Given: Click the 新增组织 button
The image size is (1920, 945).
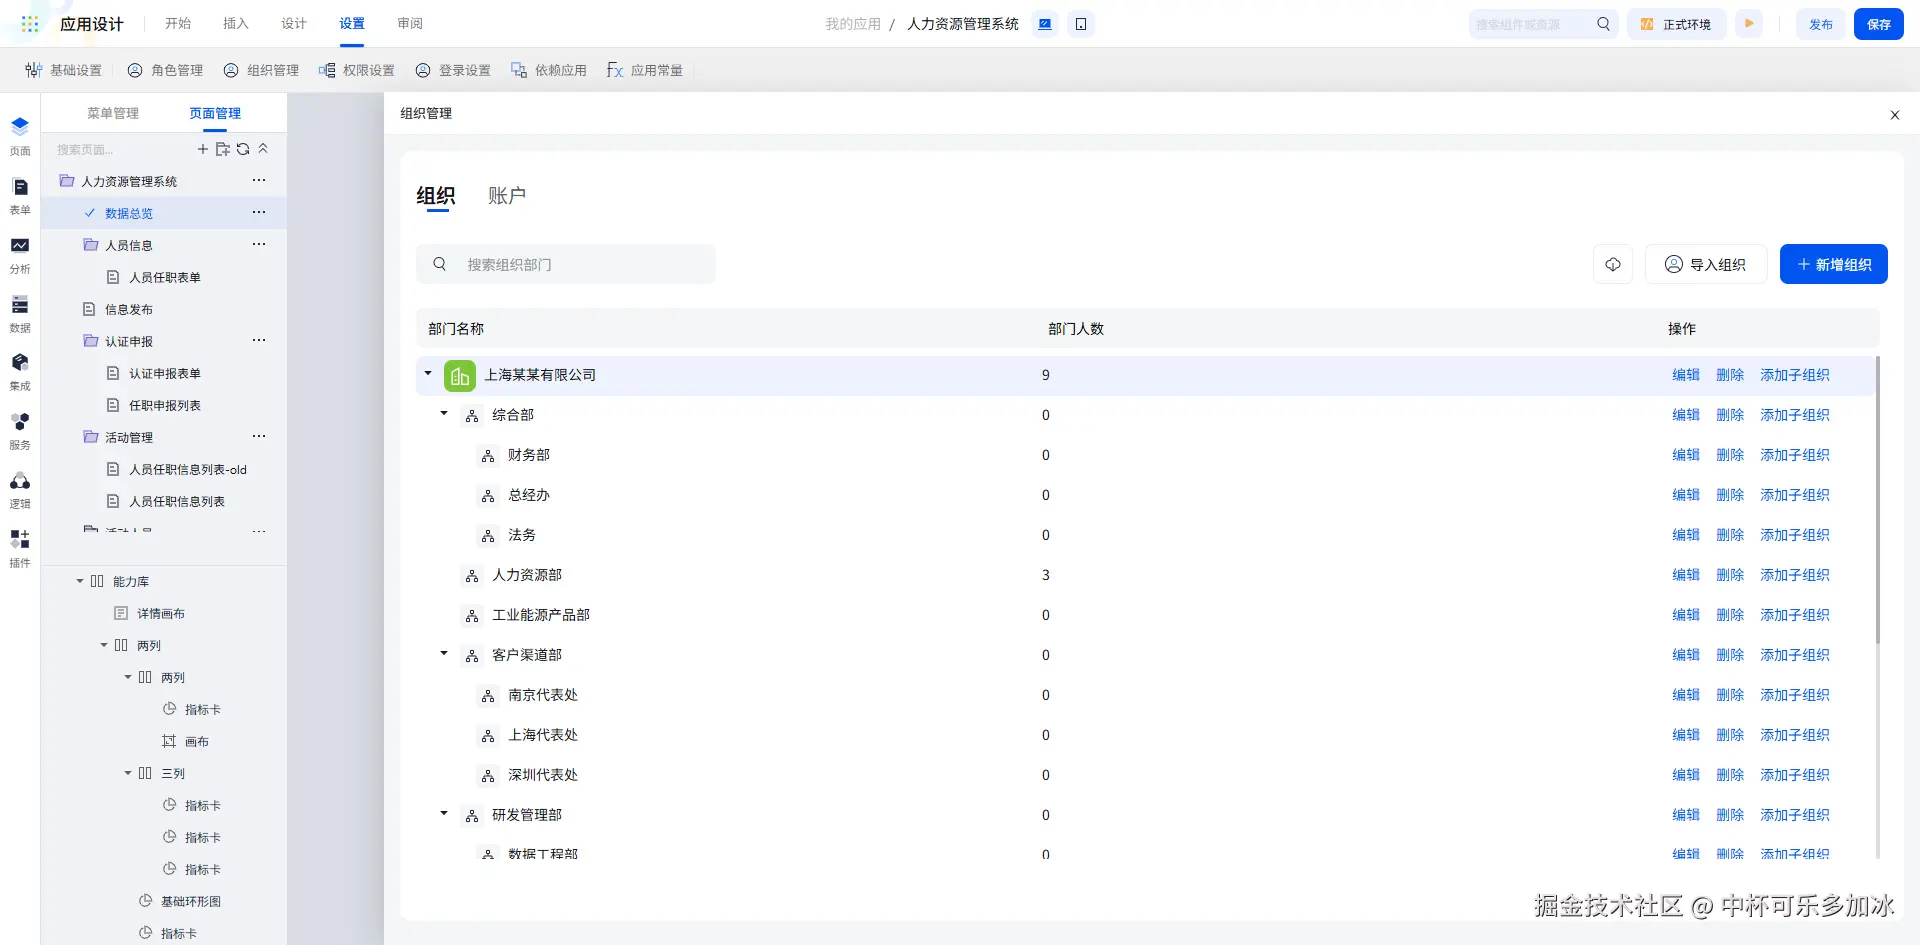Looking at the screenshot, I should click(1834, 264).
